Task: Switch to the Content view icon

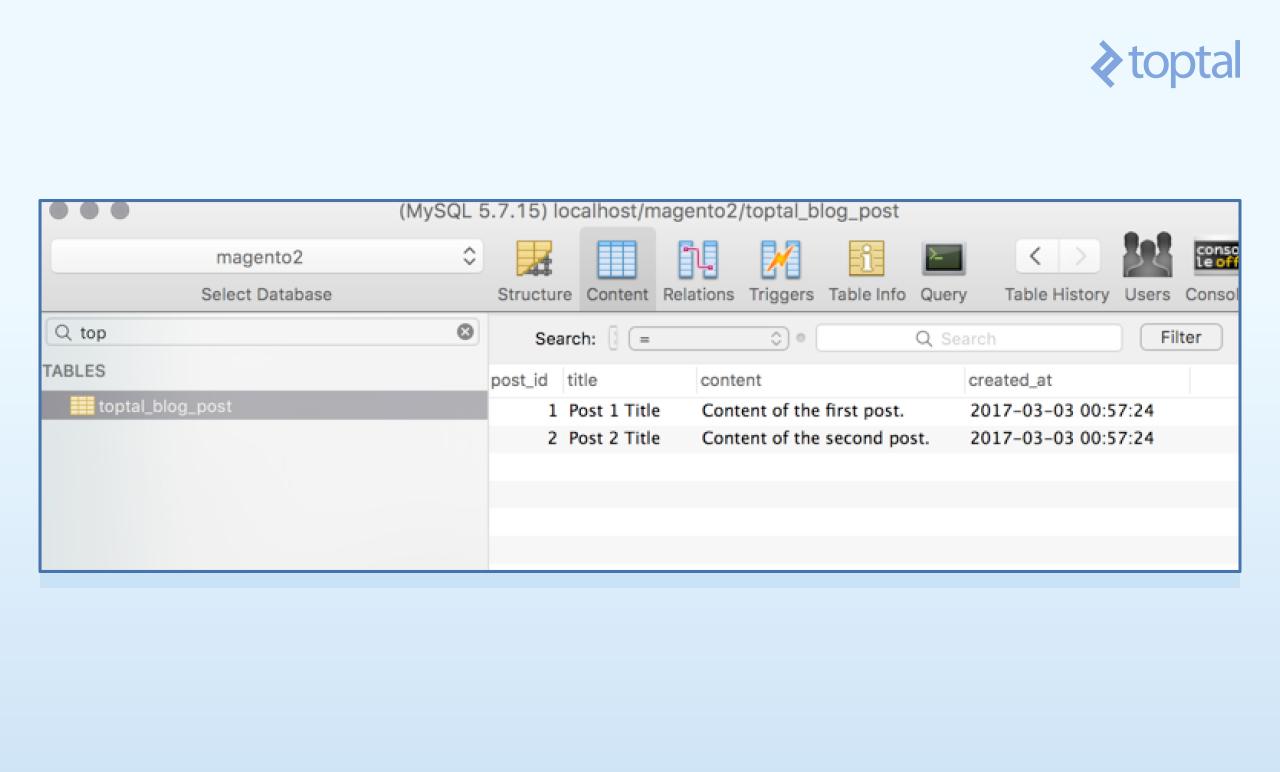Action: pos(617,260)
